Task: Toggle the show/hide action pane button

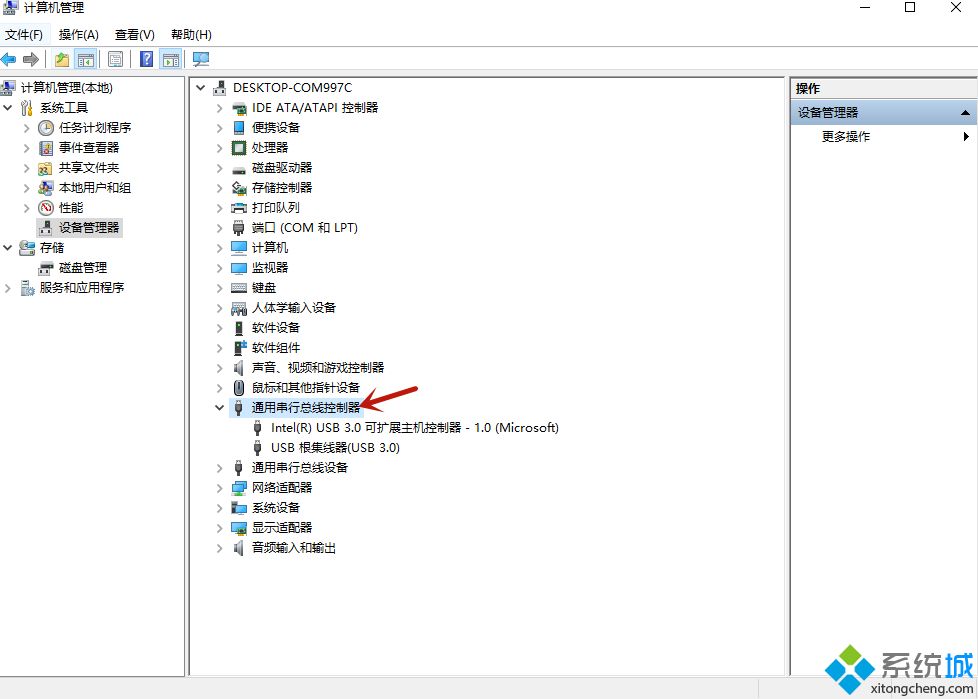Action: (170, 59)
